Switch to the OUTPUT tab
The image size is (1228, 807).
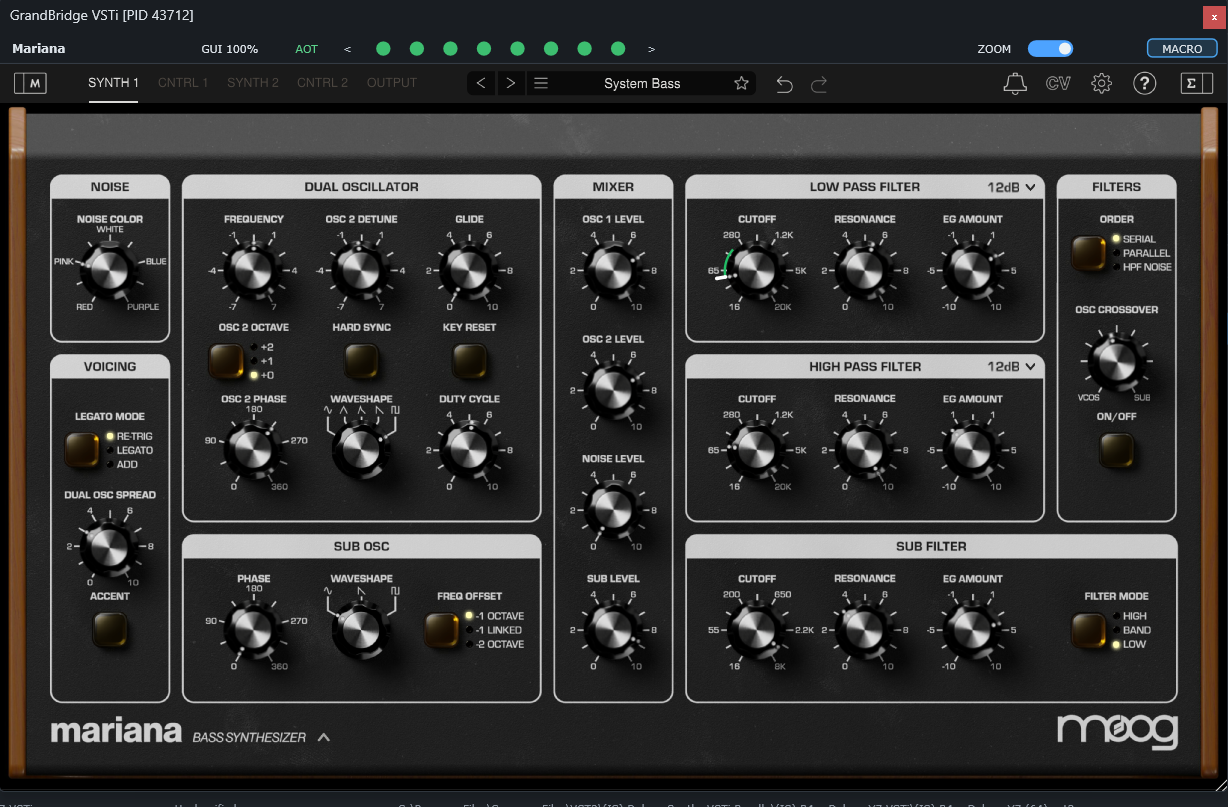click(x=392, y=83)
